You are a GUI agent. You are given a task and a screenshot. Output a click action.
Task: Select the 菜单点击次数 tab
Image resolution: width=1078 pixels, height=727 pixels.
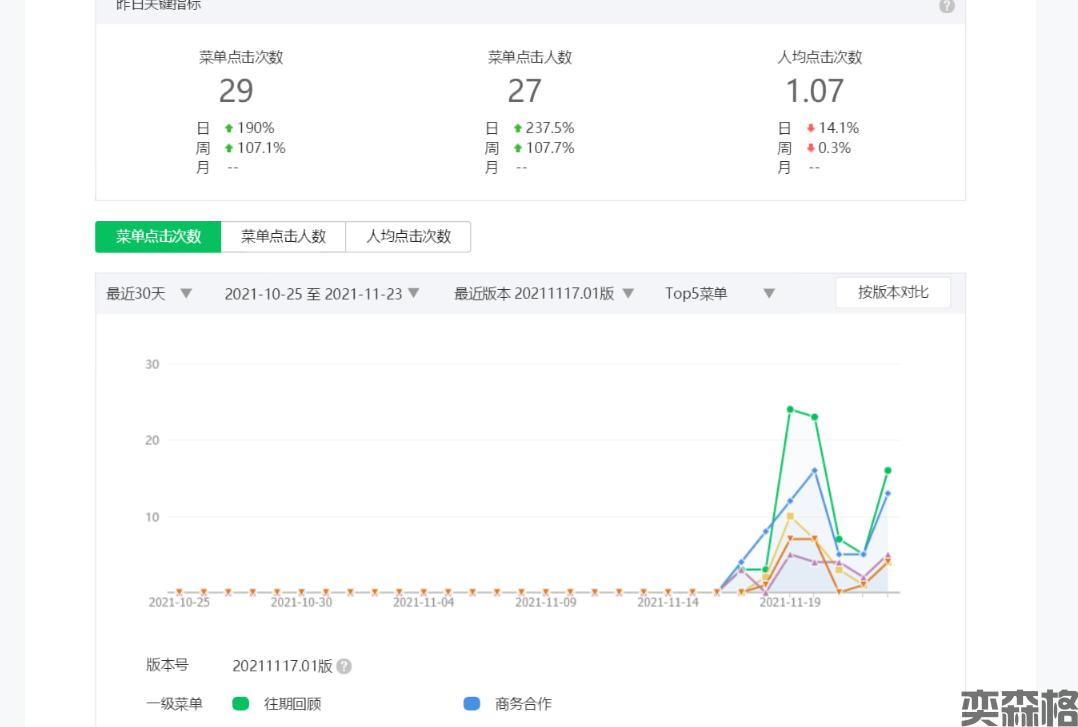point(158,237)
